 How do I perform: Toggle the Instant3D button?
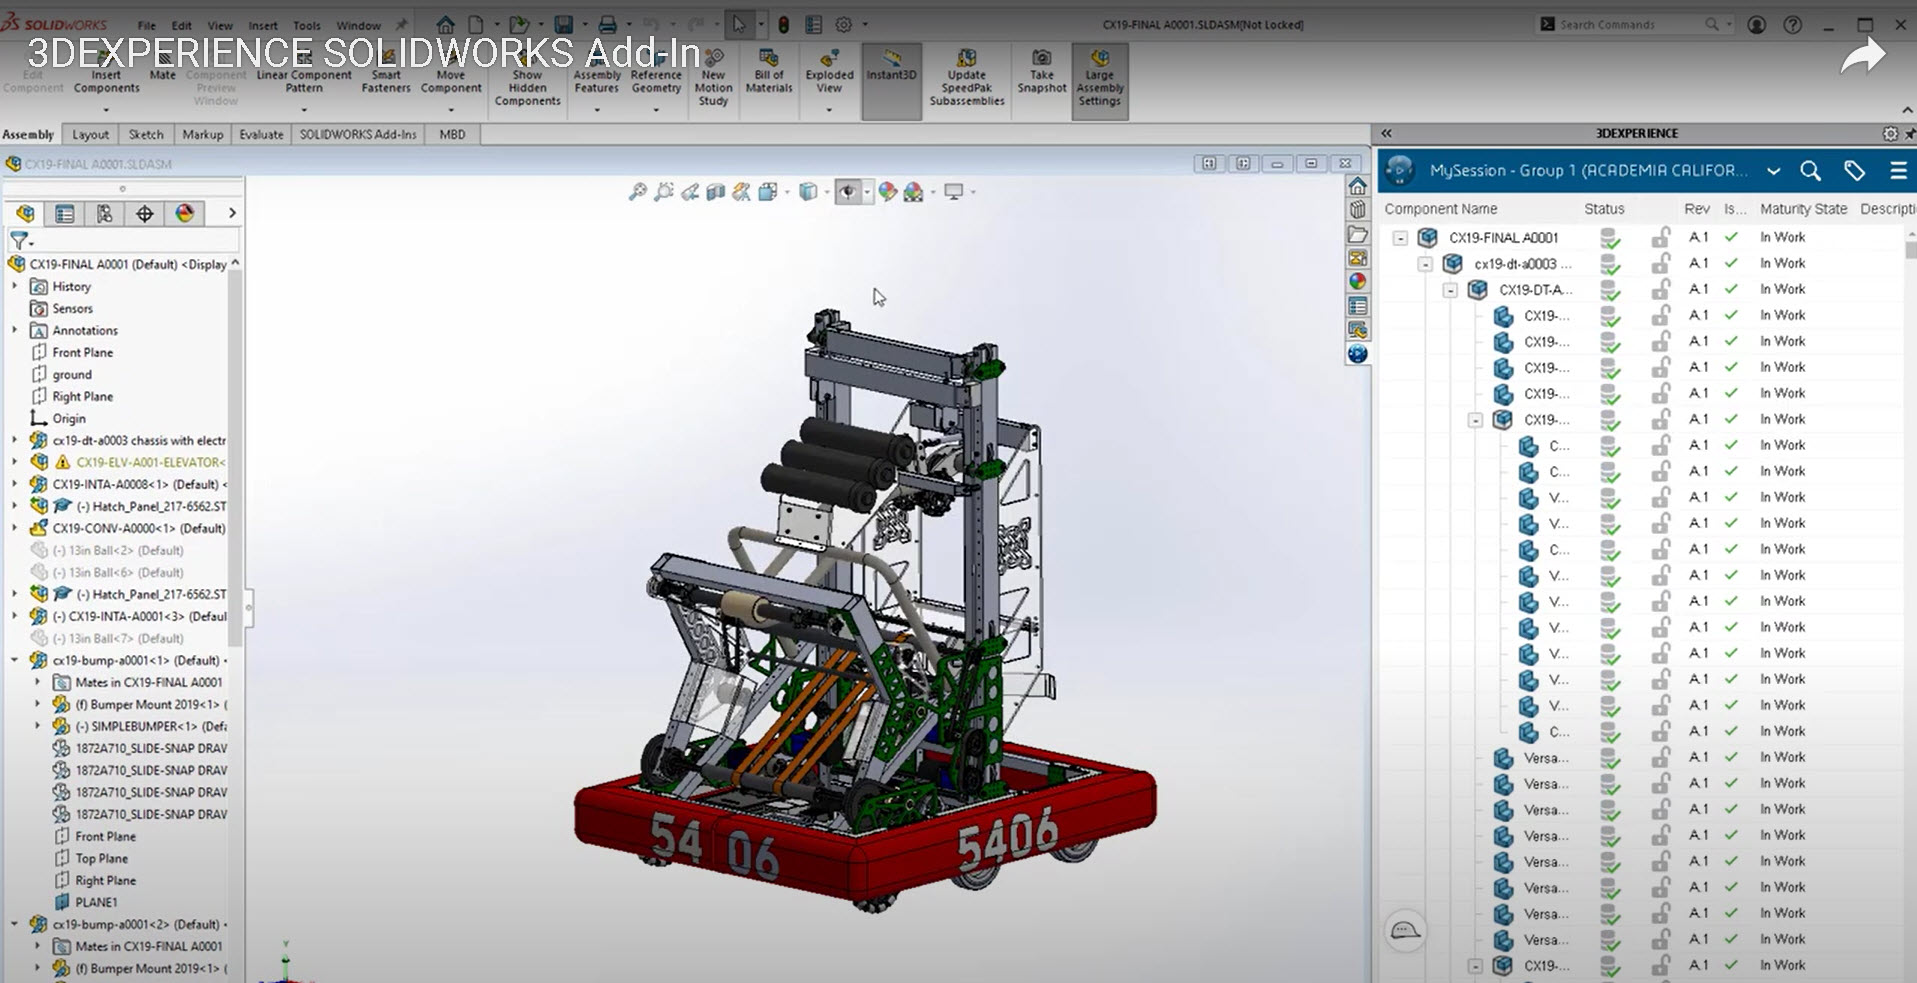coord(891,80)
